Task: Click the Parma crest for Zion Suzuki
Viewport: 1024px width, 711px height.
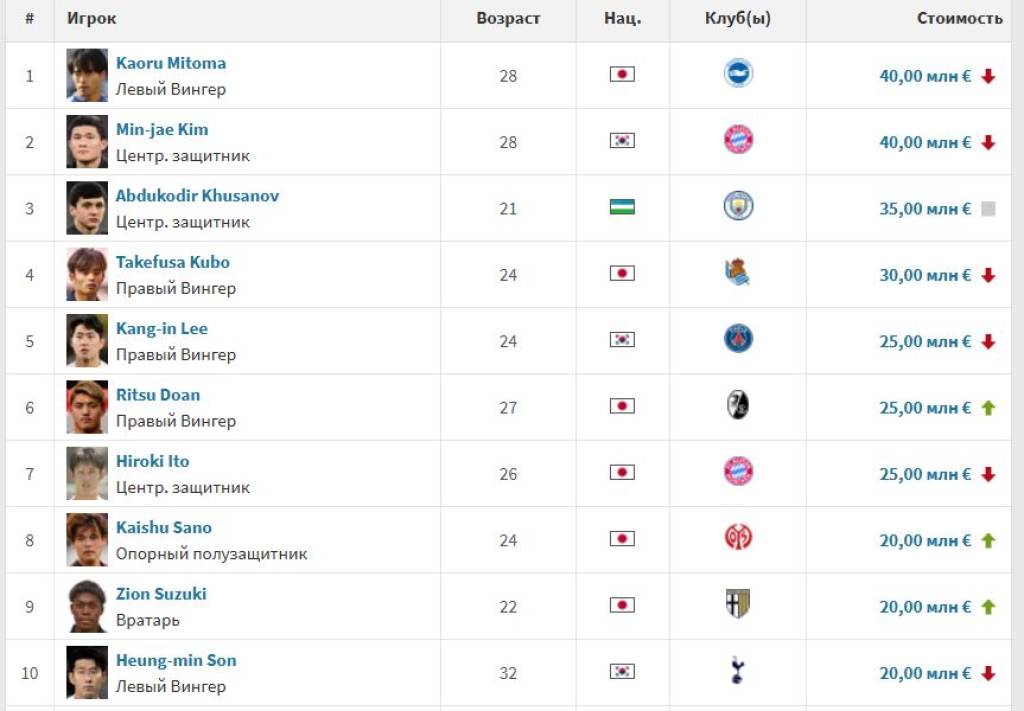Action: click(x=738, y=605)
